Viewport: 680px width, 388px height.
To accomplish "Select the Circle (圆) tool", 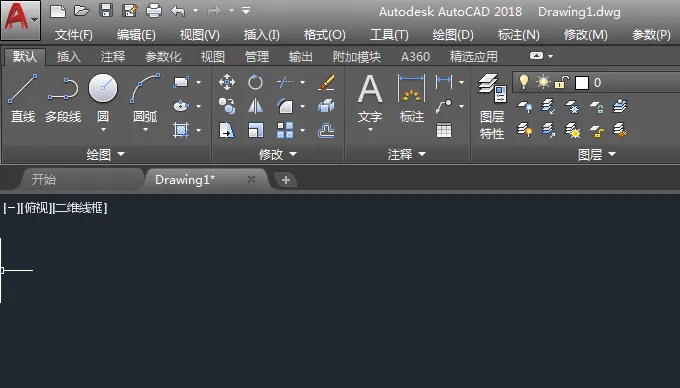I will tap(103, 98).
